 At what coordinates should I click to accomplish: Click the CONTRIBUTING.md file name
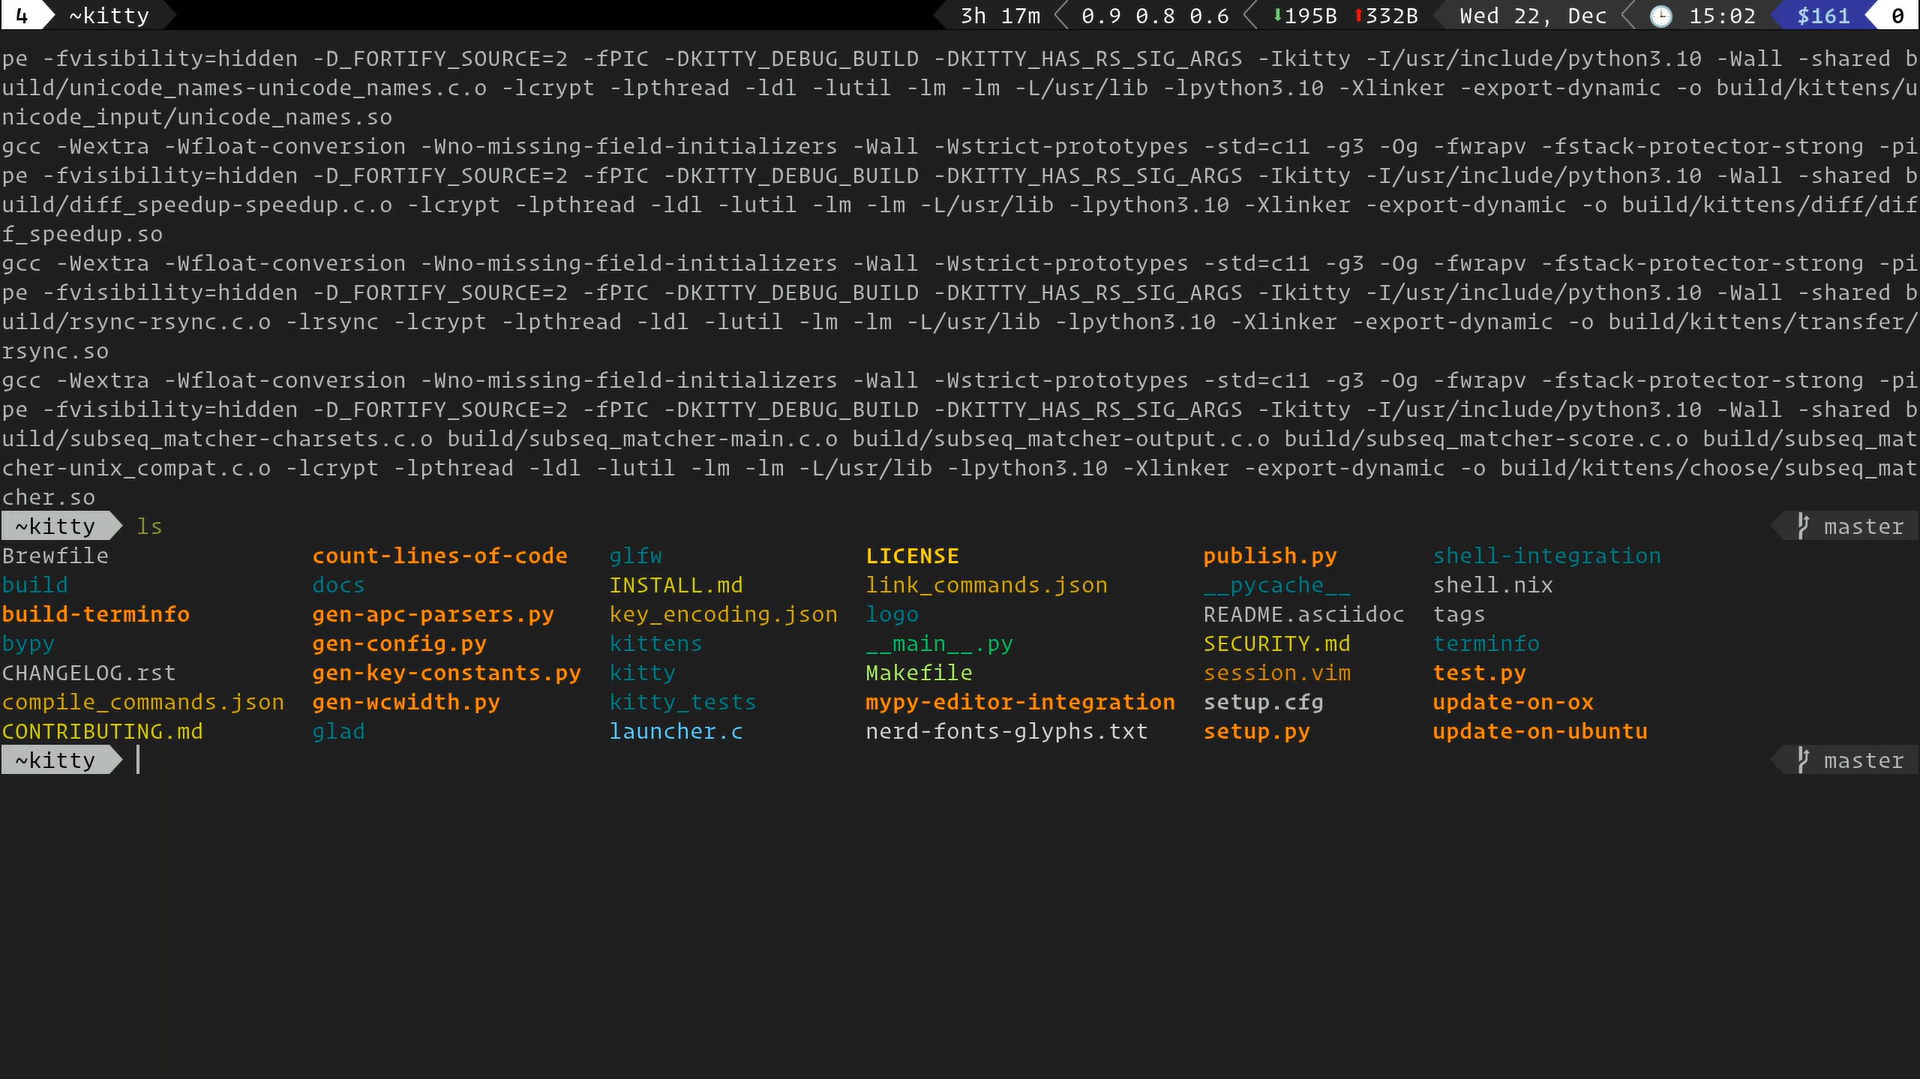point(102,731)
